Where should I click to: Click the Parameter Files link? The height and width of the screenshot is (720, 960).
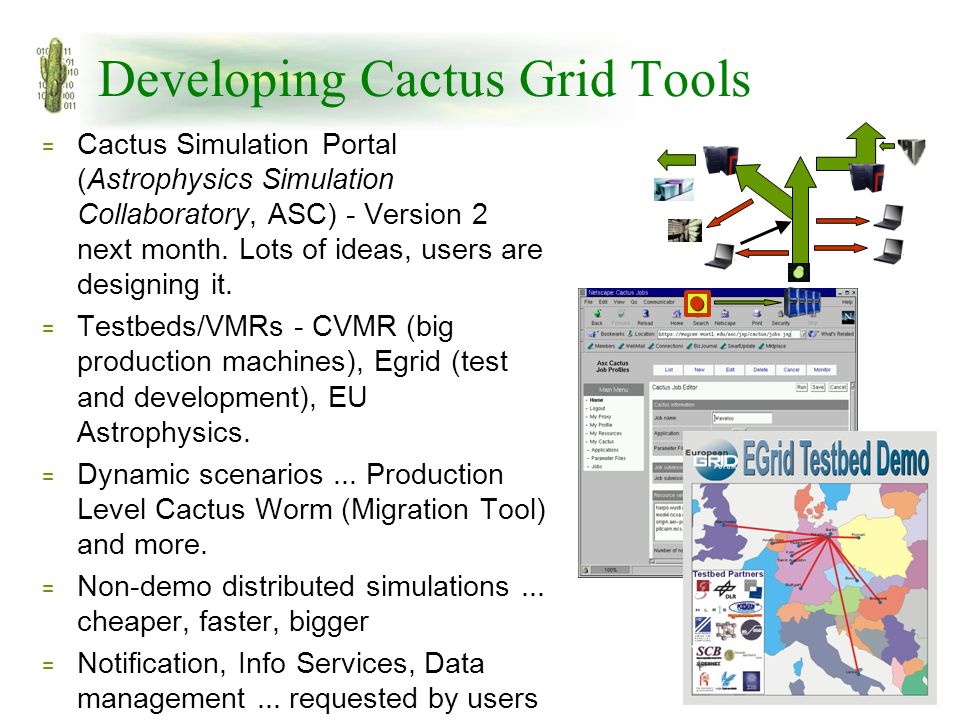609,458
